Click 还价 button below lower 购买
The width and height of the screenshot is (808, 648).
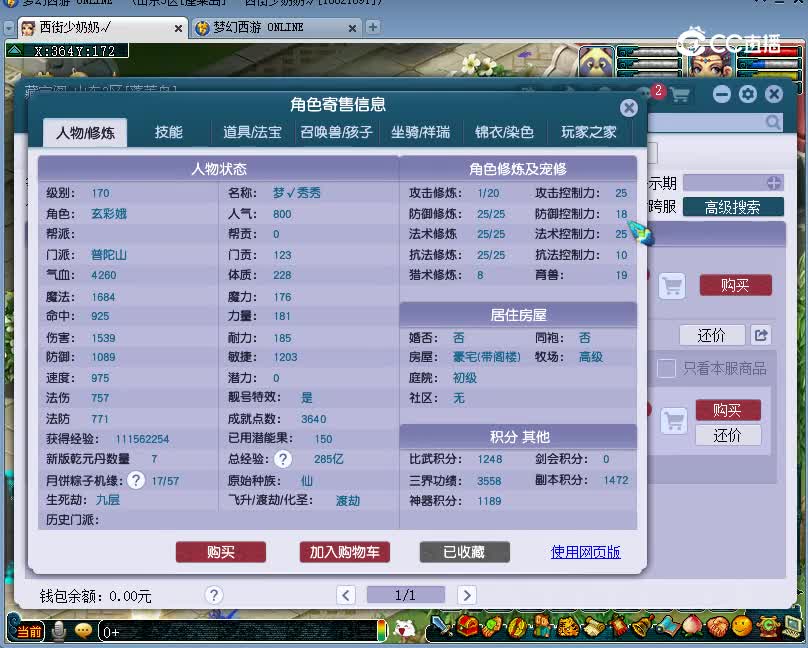click(x=728, y=435)
